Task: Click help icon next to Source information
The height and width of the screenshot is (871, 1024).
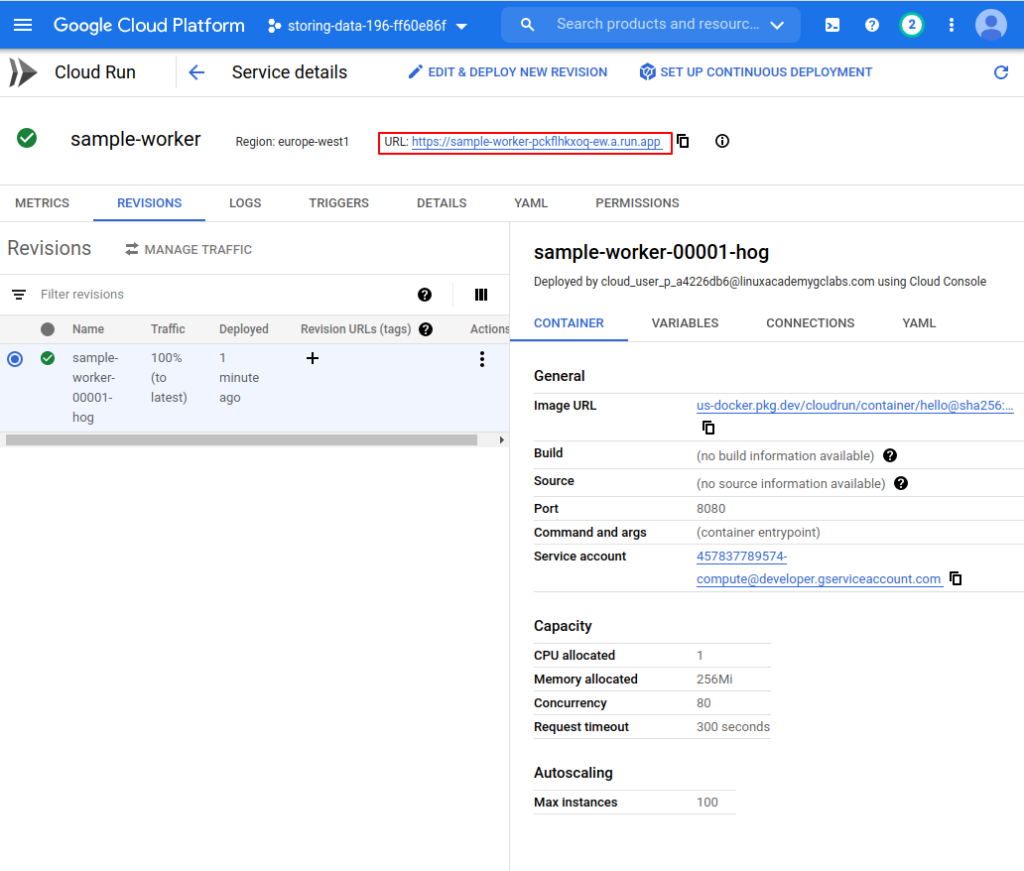Action: click(x=901, y=483)
